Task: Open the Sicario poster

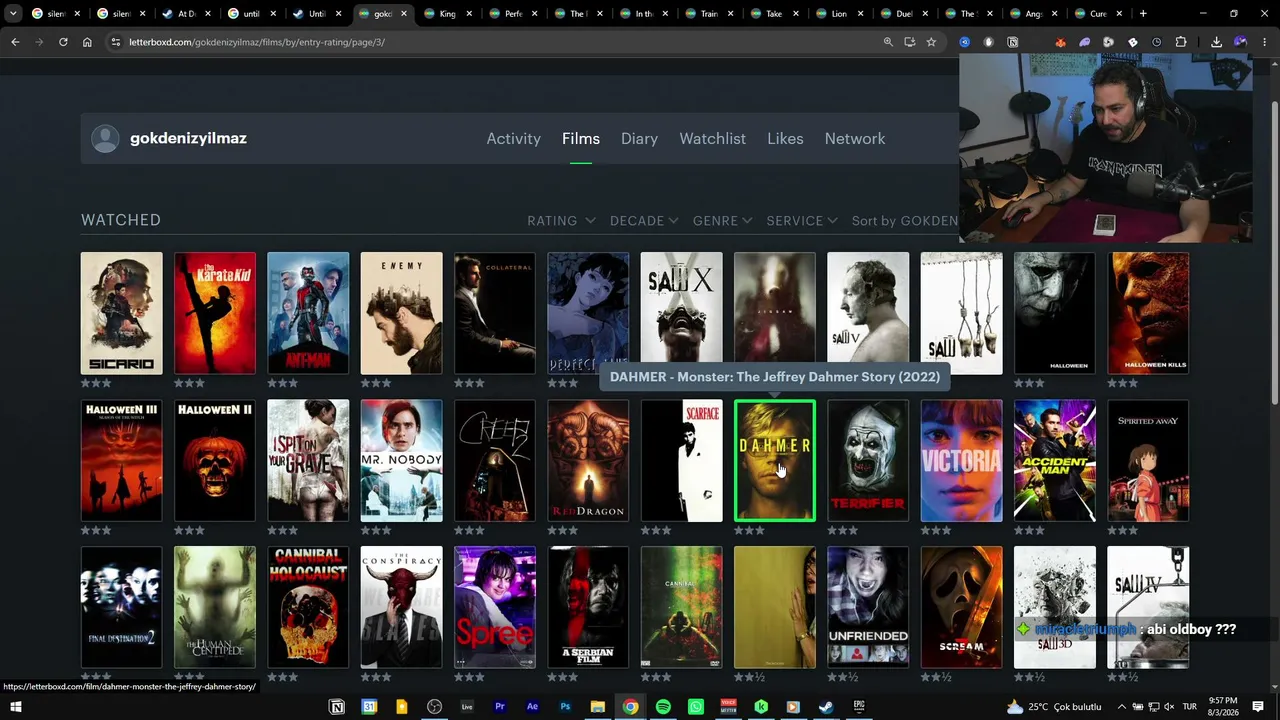Action: [122, 314]
